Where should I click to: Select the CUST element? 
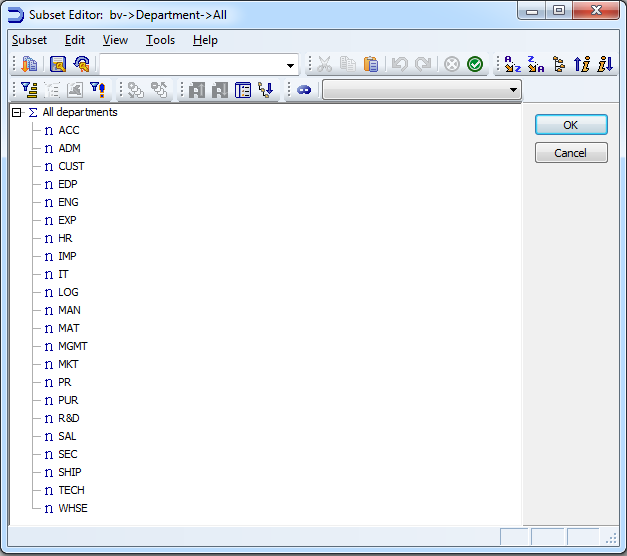pos(71,166)
